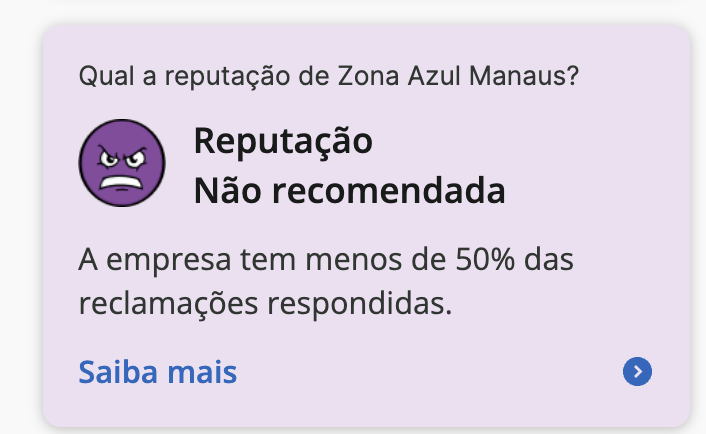Viewport: 706px width, 434px height.
Task: Click the blue circular chevron arrow
Action: click(637, 373)
